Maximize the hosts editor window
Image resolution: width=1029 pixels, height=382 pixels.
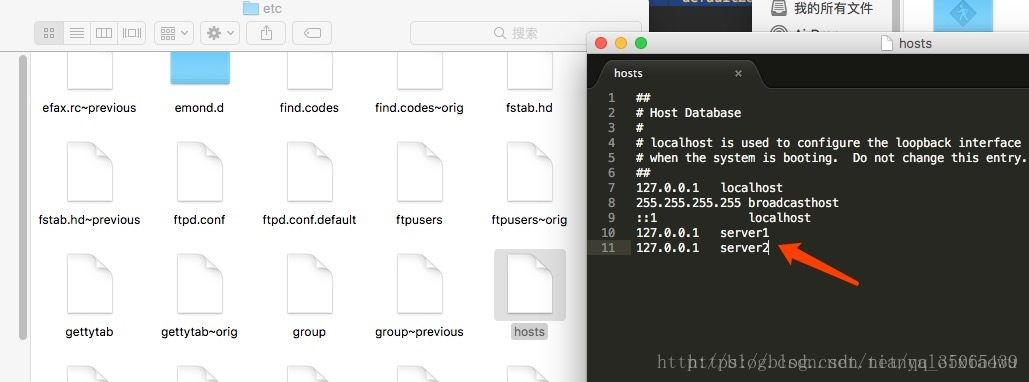coord(641,43)
